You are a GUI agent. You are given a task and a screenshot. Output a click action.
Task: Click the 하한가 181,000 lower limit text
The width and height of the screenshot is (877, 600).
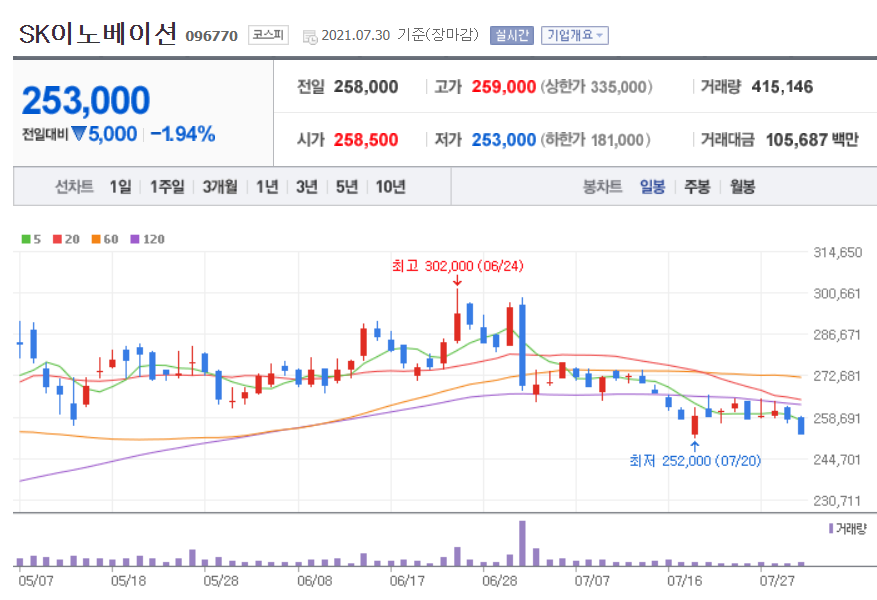(x=595, y=140)
